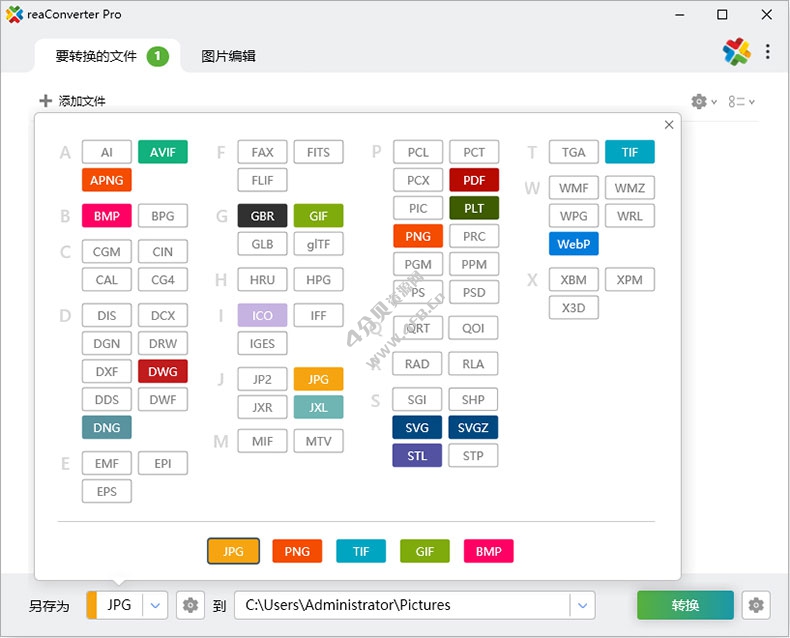The width and height of the screenshot is (790, 638).
Task: Select BMP in the quick format row
Action: click(x=488, y=551)
